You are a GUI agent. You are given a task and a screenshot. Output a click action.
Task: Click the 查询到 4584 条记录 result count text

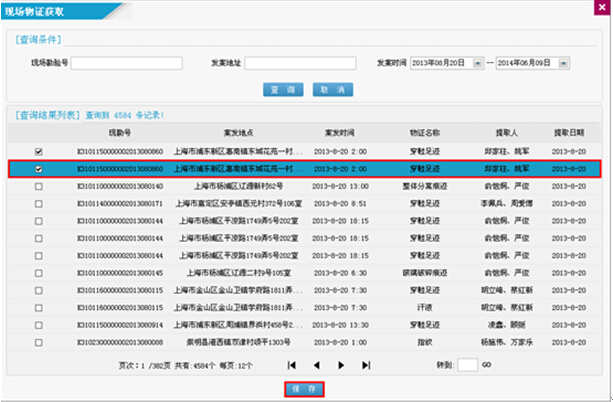pyautogui.click(x=125, y=115)
